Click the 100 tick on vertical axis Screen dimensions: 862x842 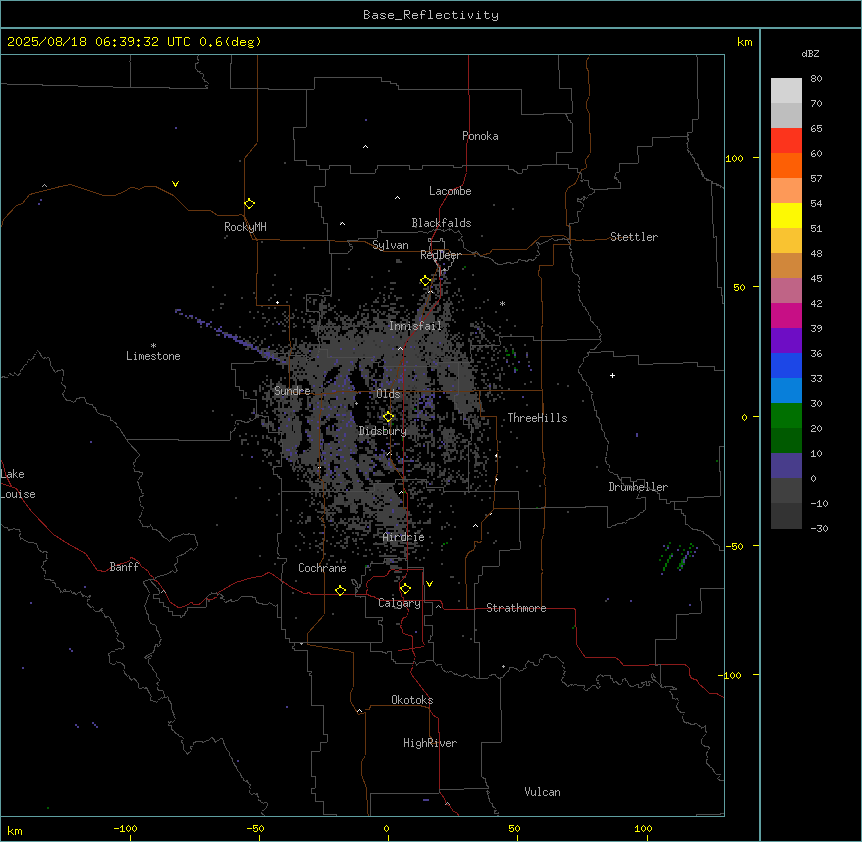(x=734, y=158)
